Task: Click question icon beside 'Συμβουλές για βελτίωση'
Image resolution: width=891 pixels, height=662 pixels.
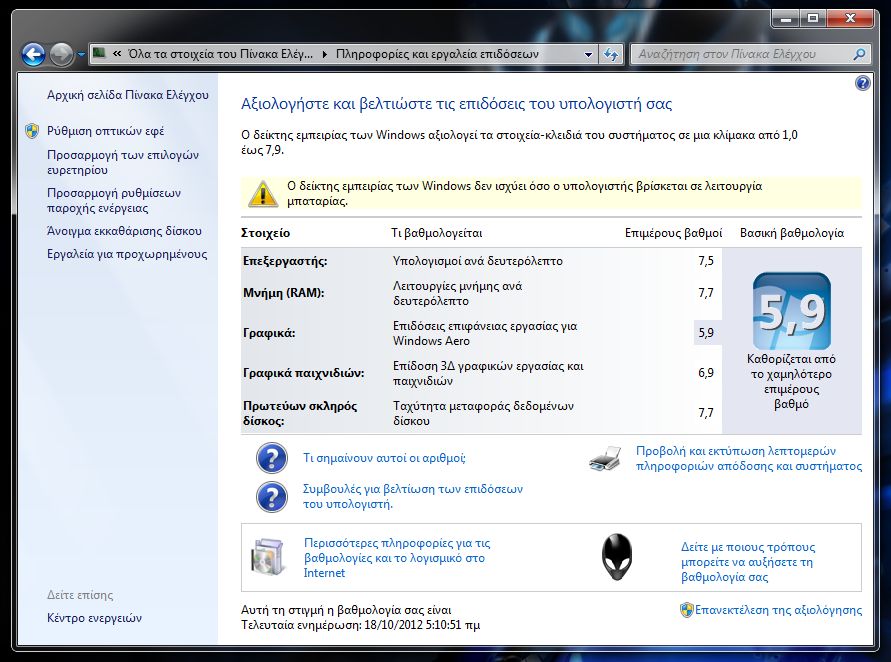Action: pyautogui.click(x=272, y=497)
